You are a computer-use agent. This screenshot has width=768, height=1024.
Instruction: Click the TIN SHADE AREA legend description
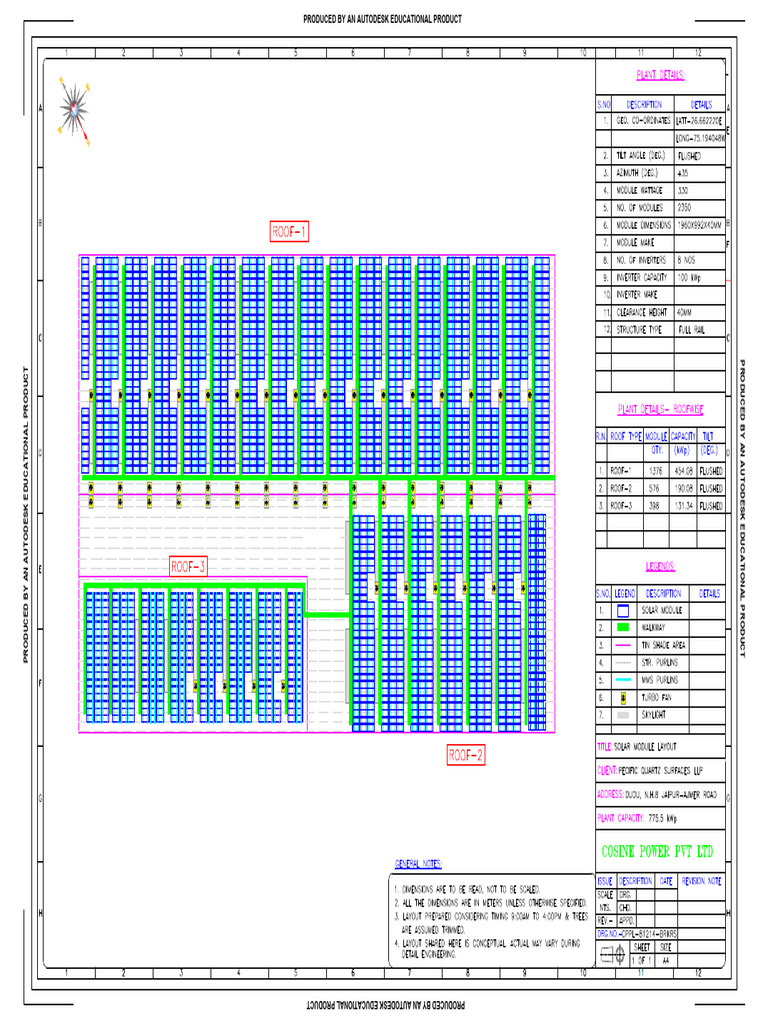(x=664, y=645)
